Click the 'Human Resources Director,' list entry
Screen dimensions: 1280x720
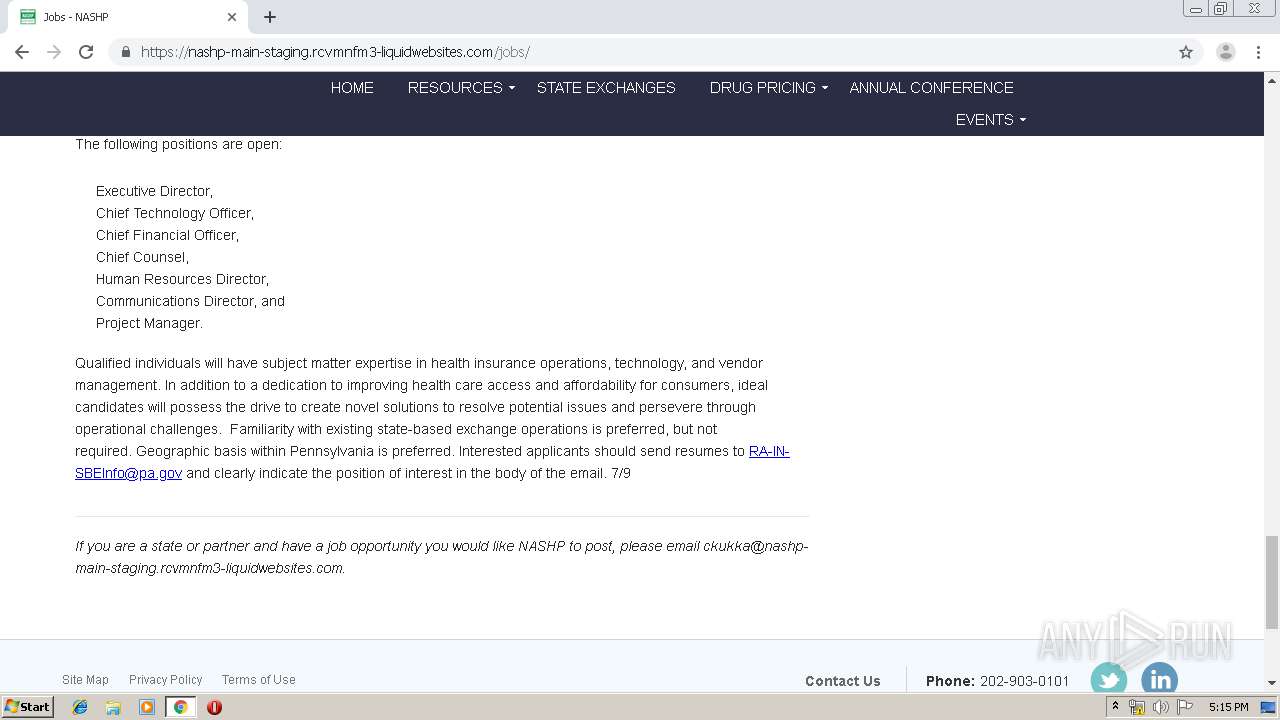click(x=182, y=279)
